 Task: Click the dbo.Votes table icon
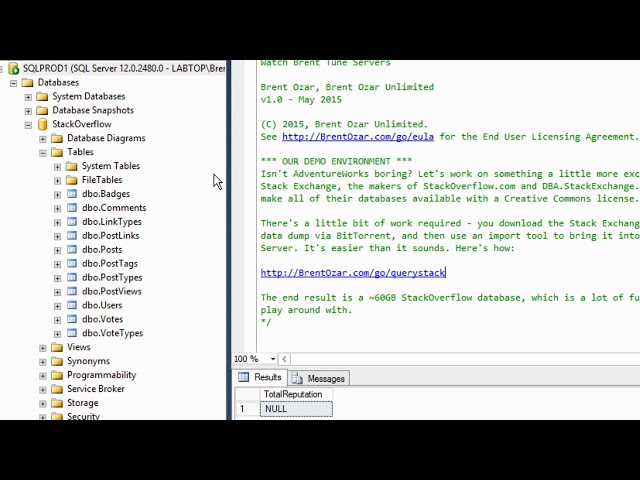click(72, 319)
